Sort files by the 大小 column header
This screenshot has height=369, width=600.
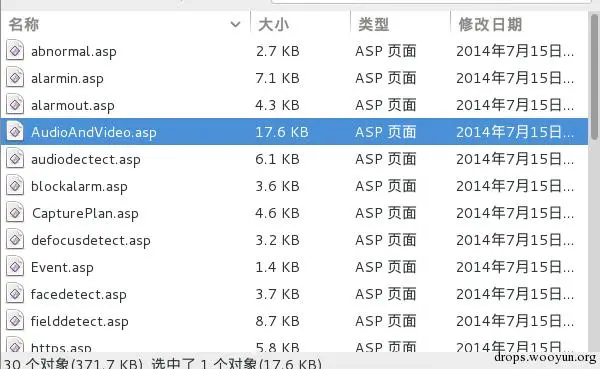273,24
